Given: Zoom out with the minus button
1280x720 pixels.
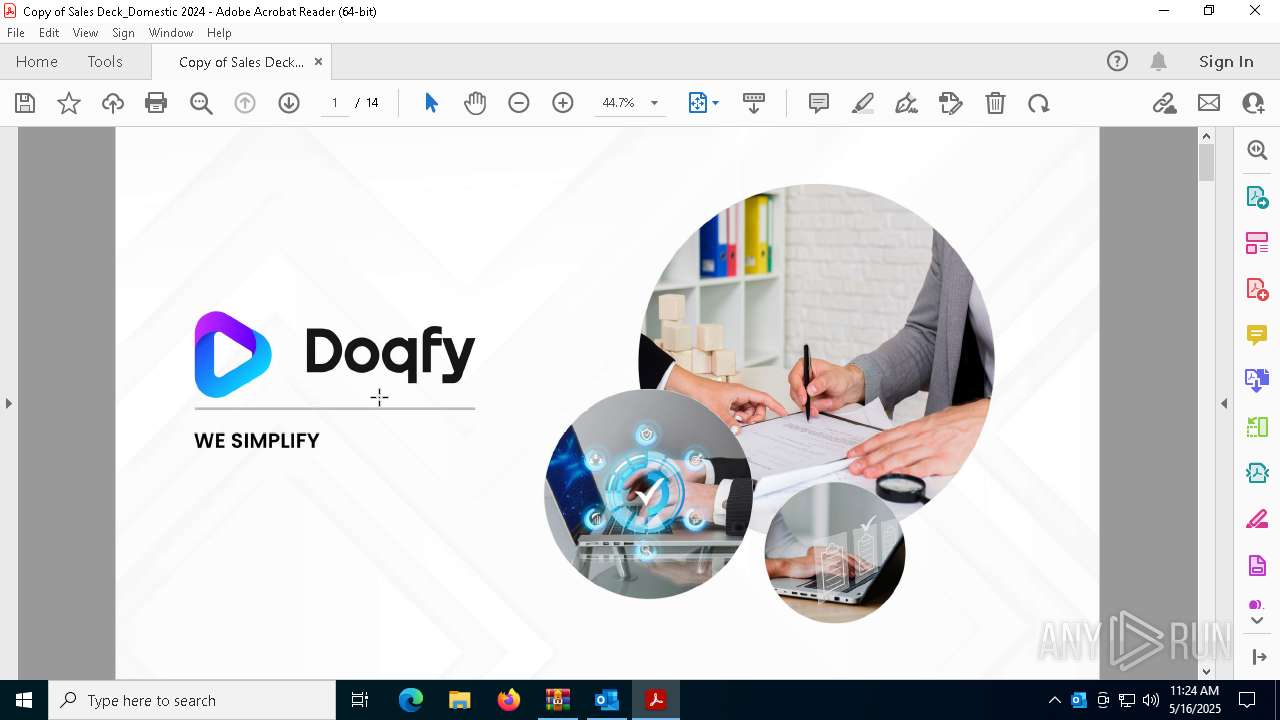Looking at the screenshot, I should (518, 103).
